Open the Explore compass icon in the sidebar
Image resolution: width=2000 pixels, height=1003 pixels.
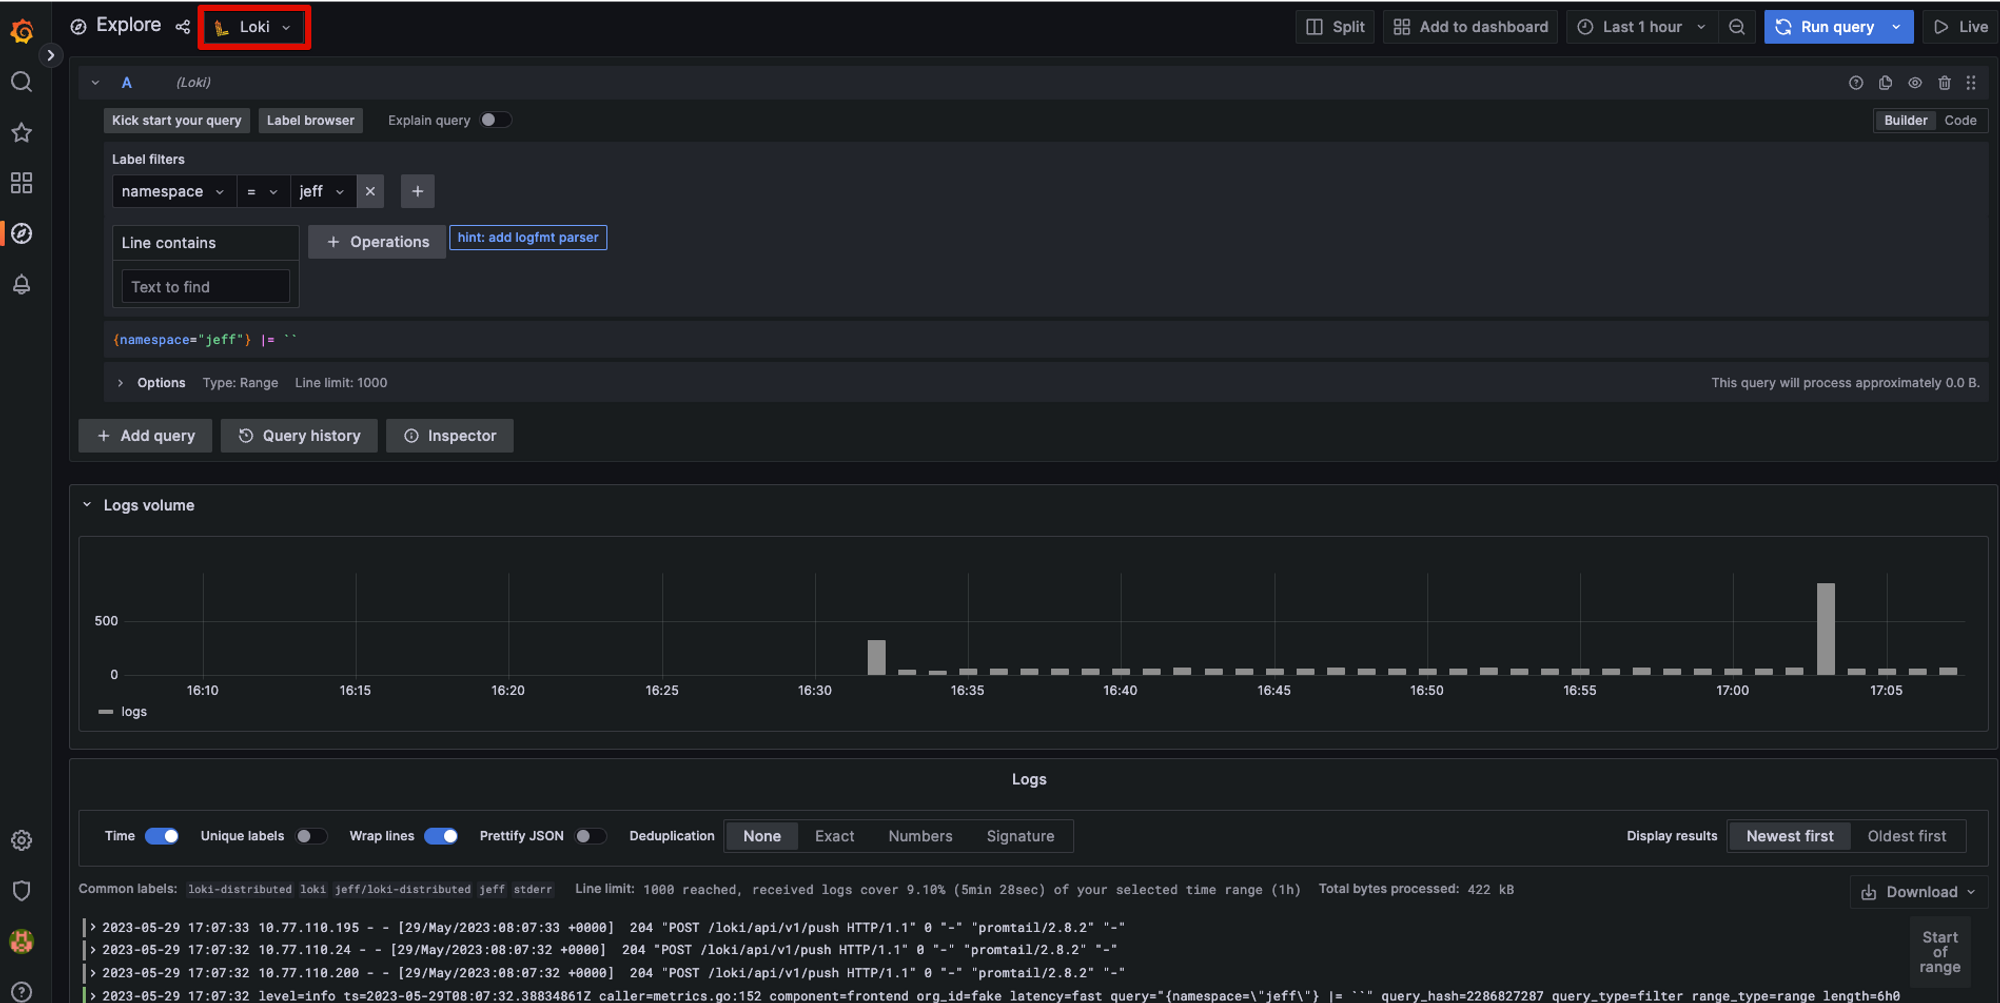(x=21, y=233)
